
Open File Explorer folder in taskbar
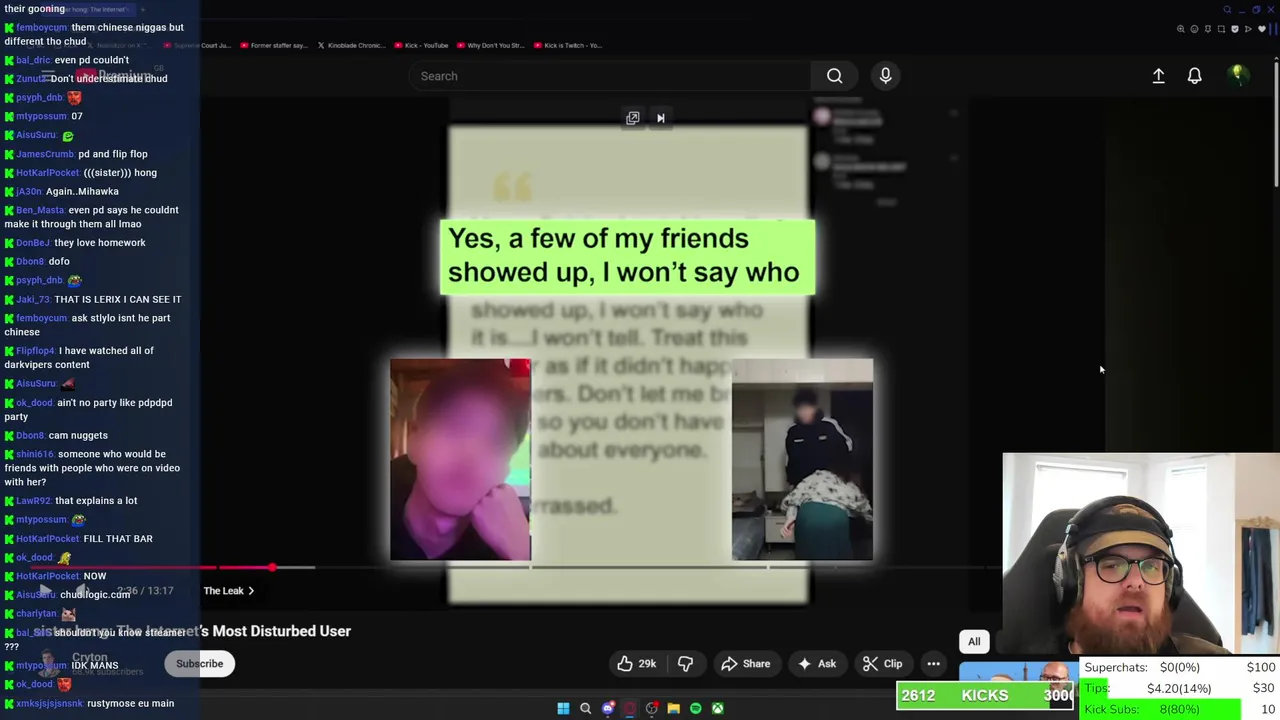click(x=673, y=708)
